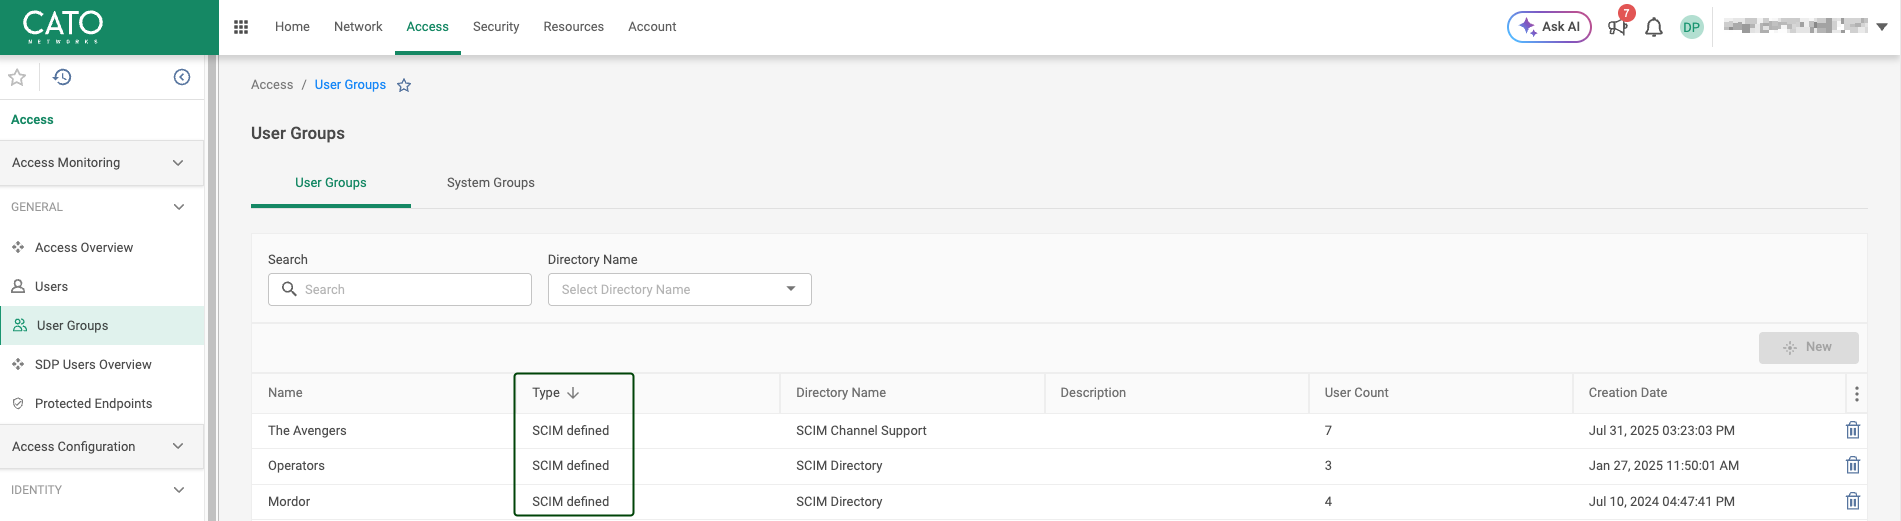1901x521 pixels.
Task: Click the Access sidebar heading
Action: 32,120
